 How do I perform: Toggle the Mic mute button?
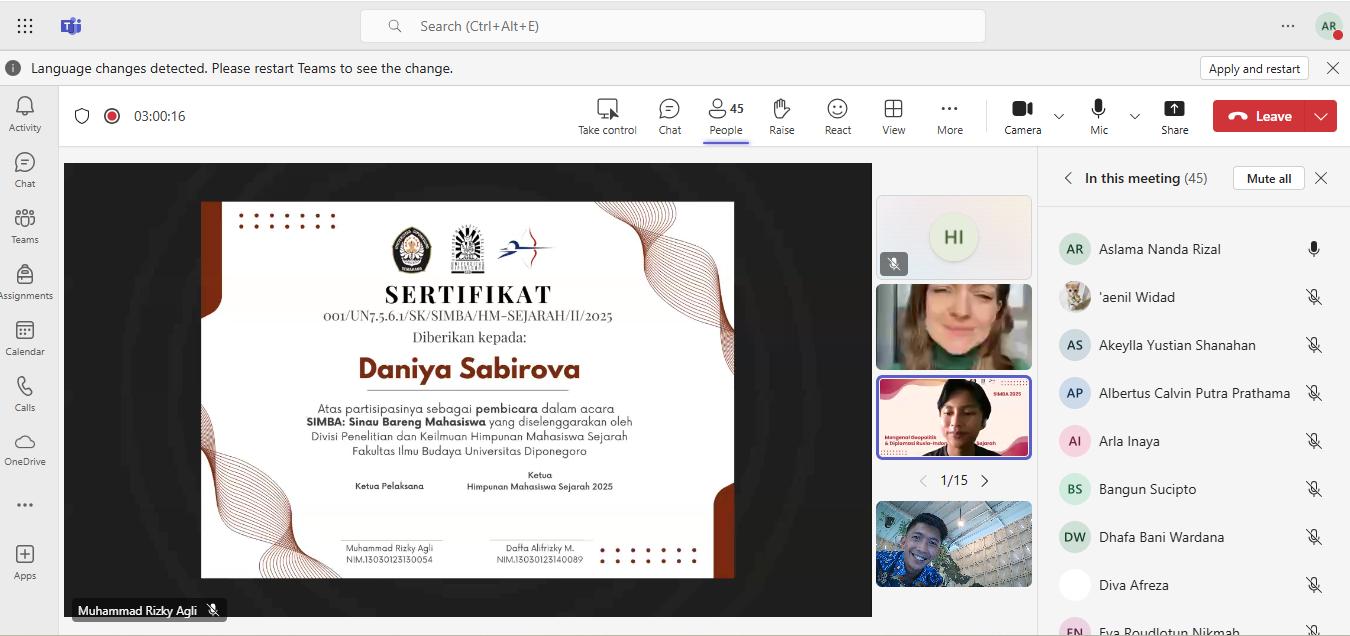(1098, 116)
